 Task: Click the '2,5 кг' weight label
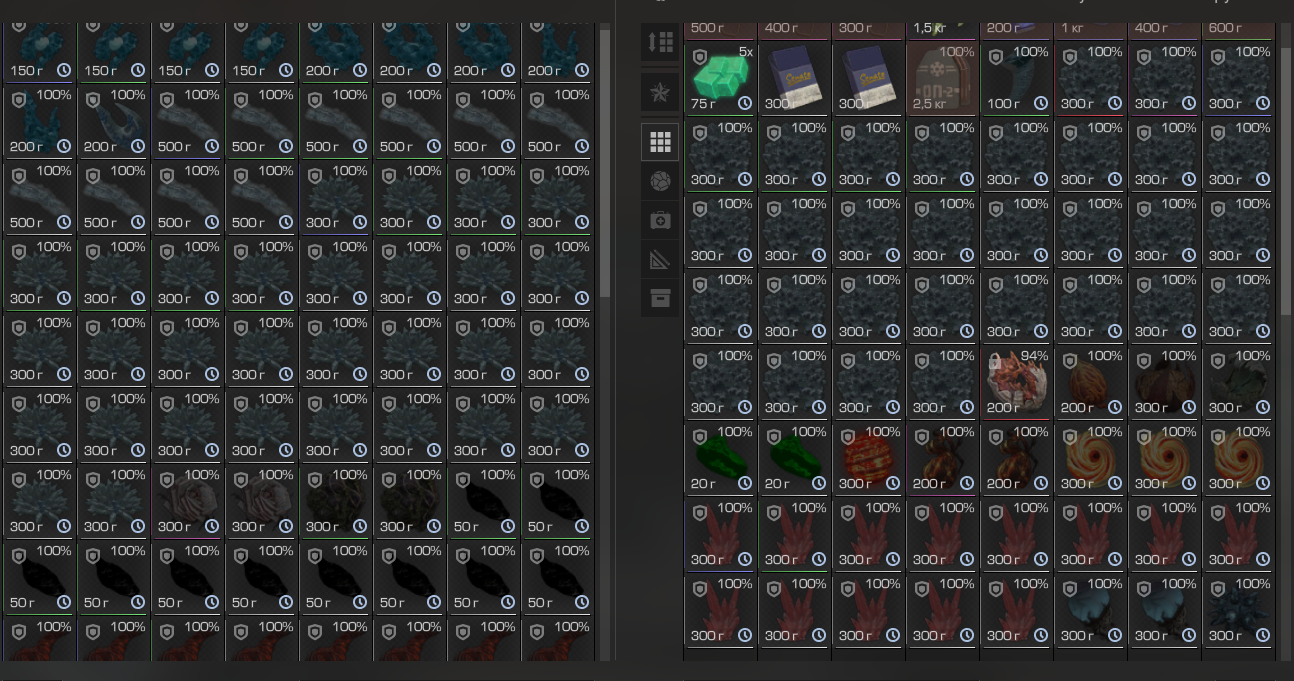pos(929,103)
